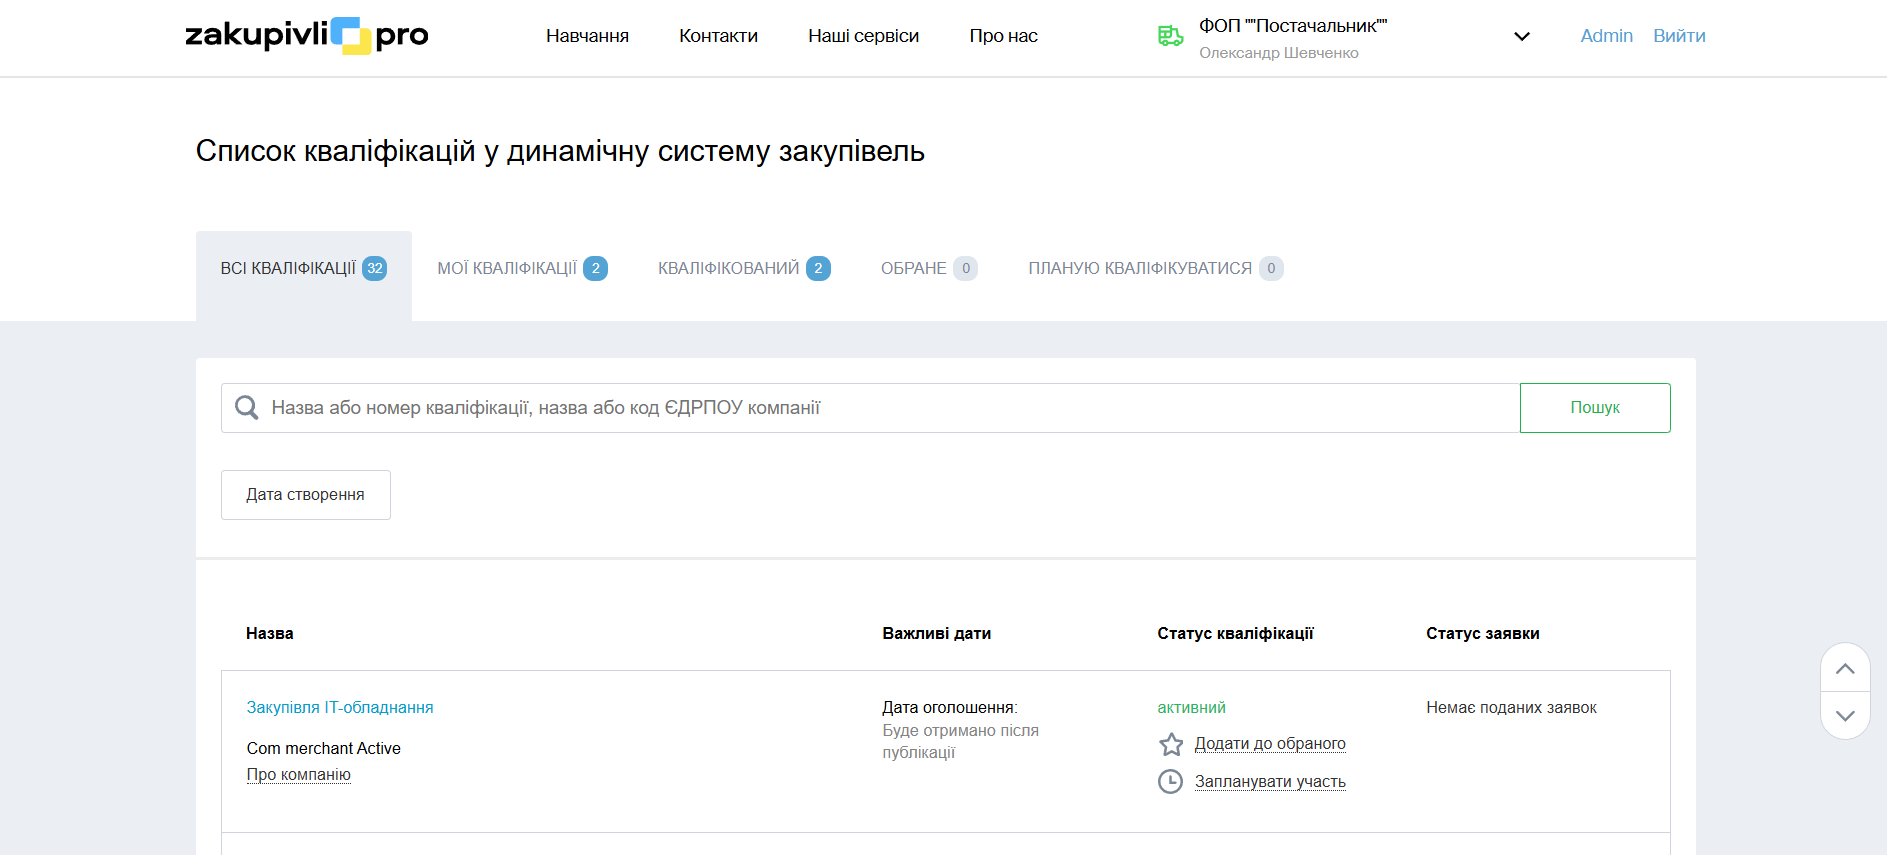Go to ПЛАНУЮ КВАЛІФІКУВАТИСЯ tab
1887x855 pixels.
(x=1154, y=268)
